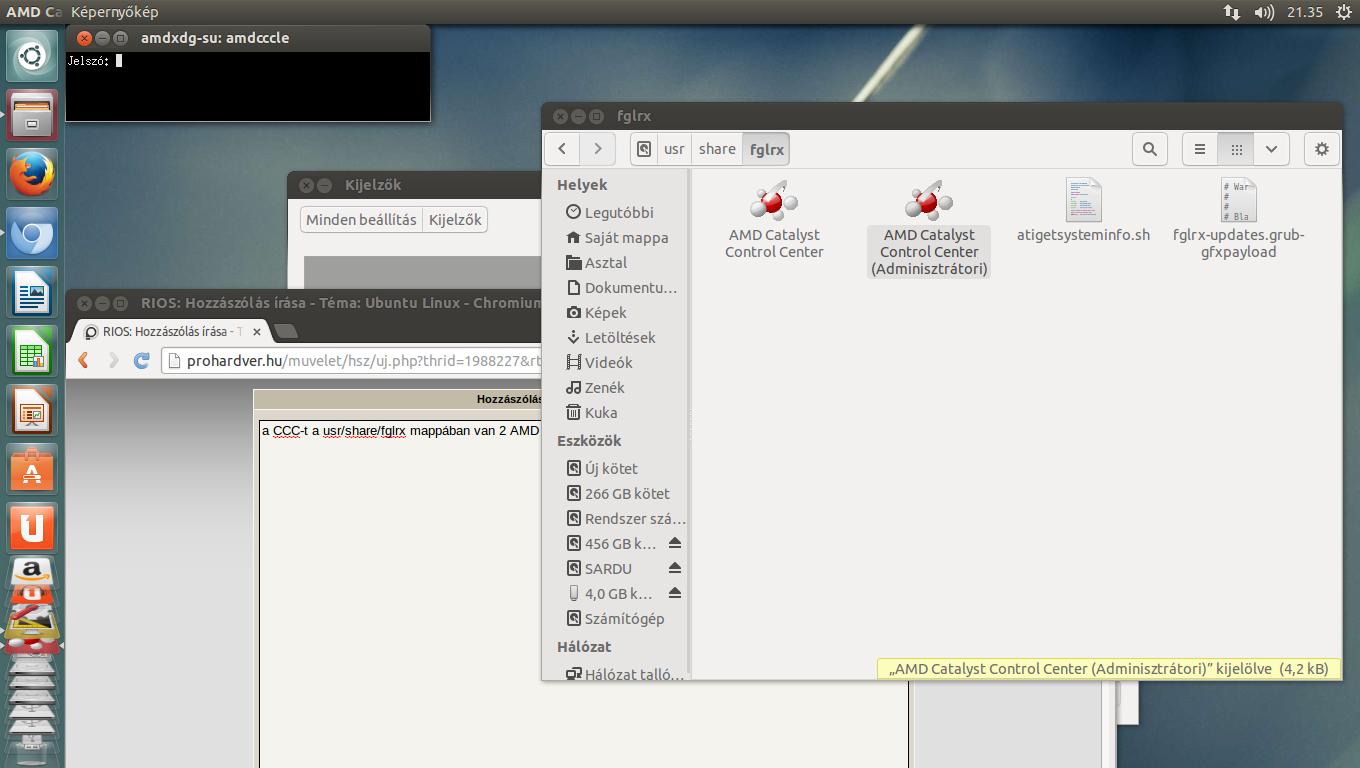
Task: Open LibreOffice Impress from the launcher
Action: point(32,411)
